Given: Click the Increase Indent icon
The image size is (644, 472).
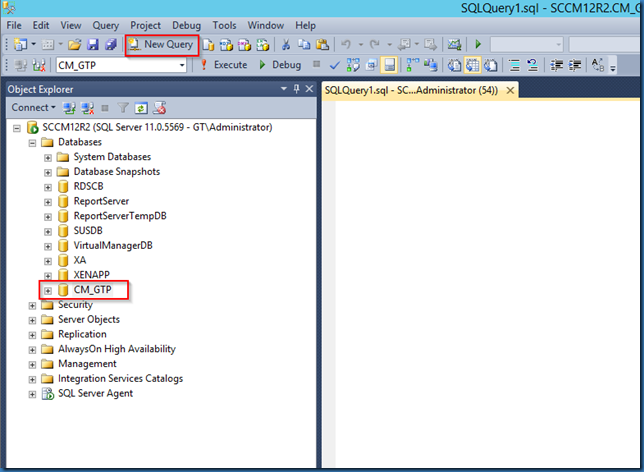Looking at the screenshot, I should tap(575, 65).
